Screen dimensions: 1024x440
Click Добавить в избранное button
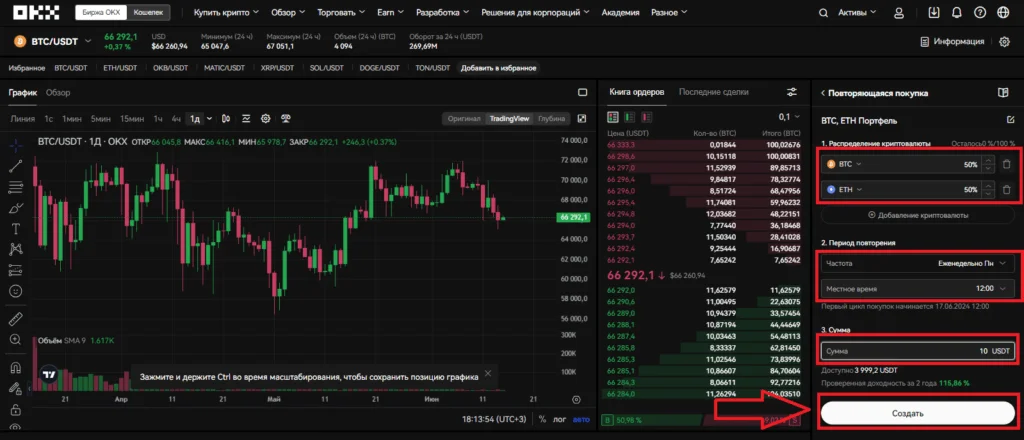point(499,68)
